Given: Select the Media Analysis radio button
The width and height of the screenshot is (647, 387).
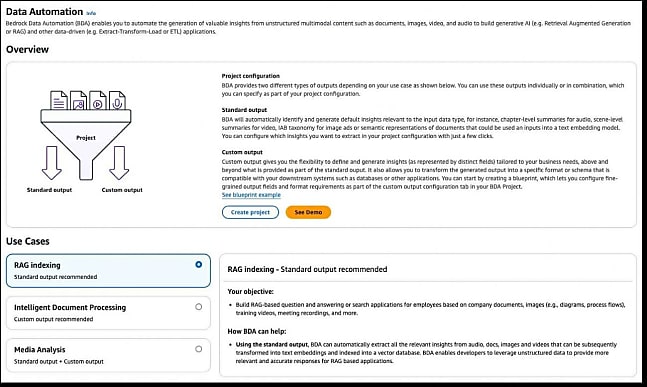Looking at the screenshot, I should click(198, 349).
